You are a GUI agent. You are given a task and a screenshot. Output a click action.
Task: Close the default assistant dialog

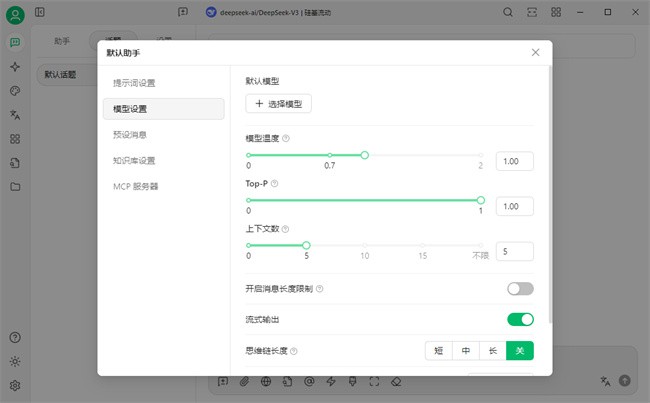[536, 52]
